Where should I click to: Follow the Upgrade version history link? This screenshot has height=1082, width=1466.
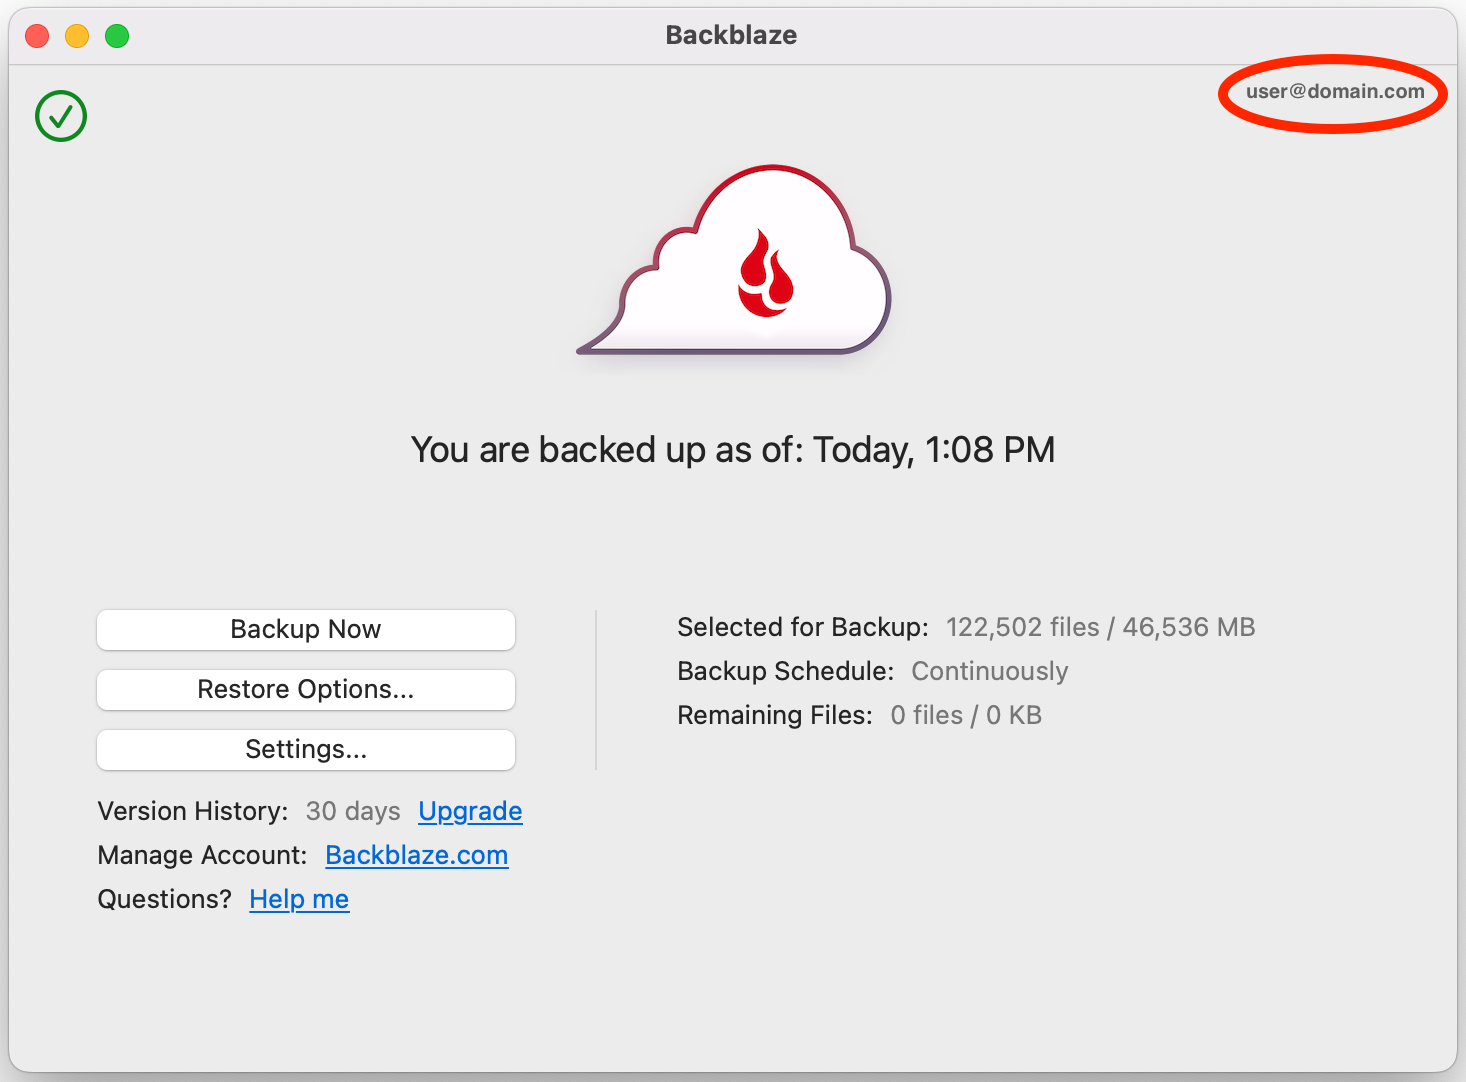tap(470, 811)
